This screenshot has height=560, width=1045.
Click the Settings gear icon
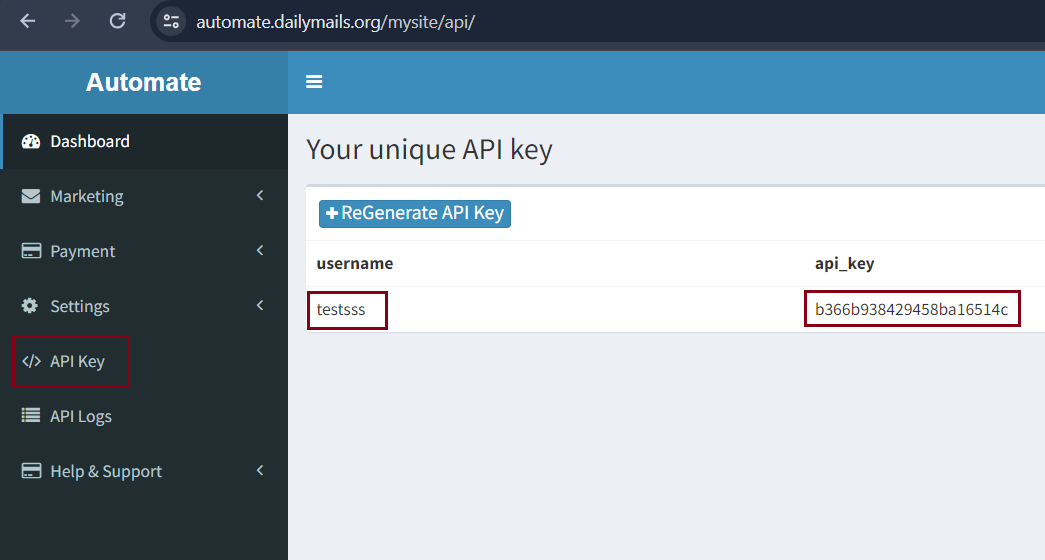pyautogui.click(x=30, y=306)
